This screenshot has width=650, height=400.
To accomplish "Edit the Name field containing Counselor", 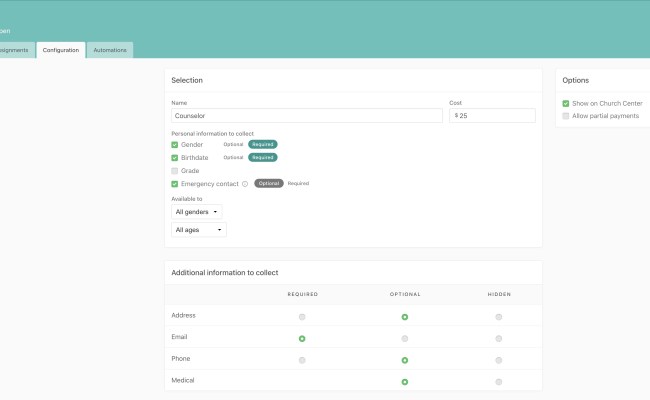I will tap(307, 116).
